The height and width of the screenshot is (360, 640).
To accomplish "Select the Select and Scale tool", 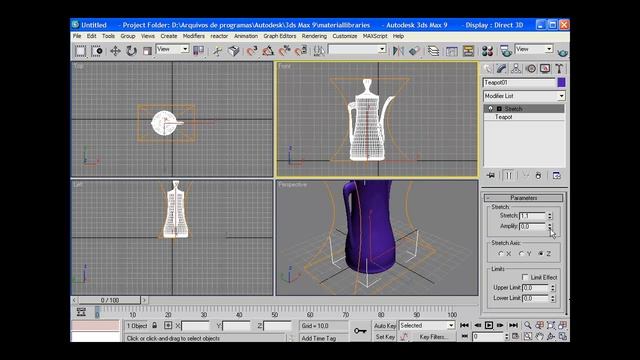I will coord(147,51).
